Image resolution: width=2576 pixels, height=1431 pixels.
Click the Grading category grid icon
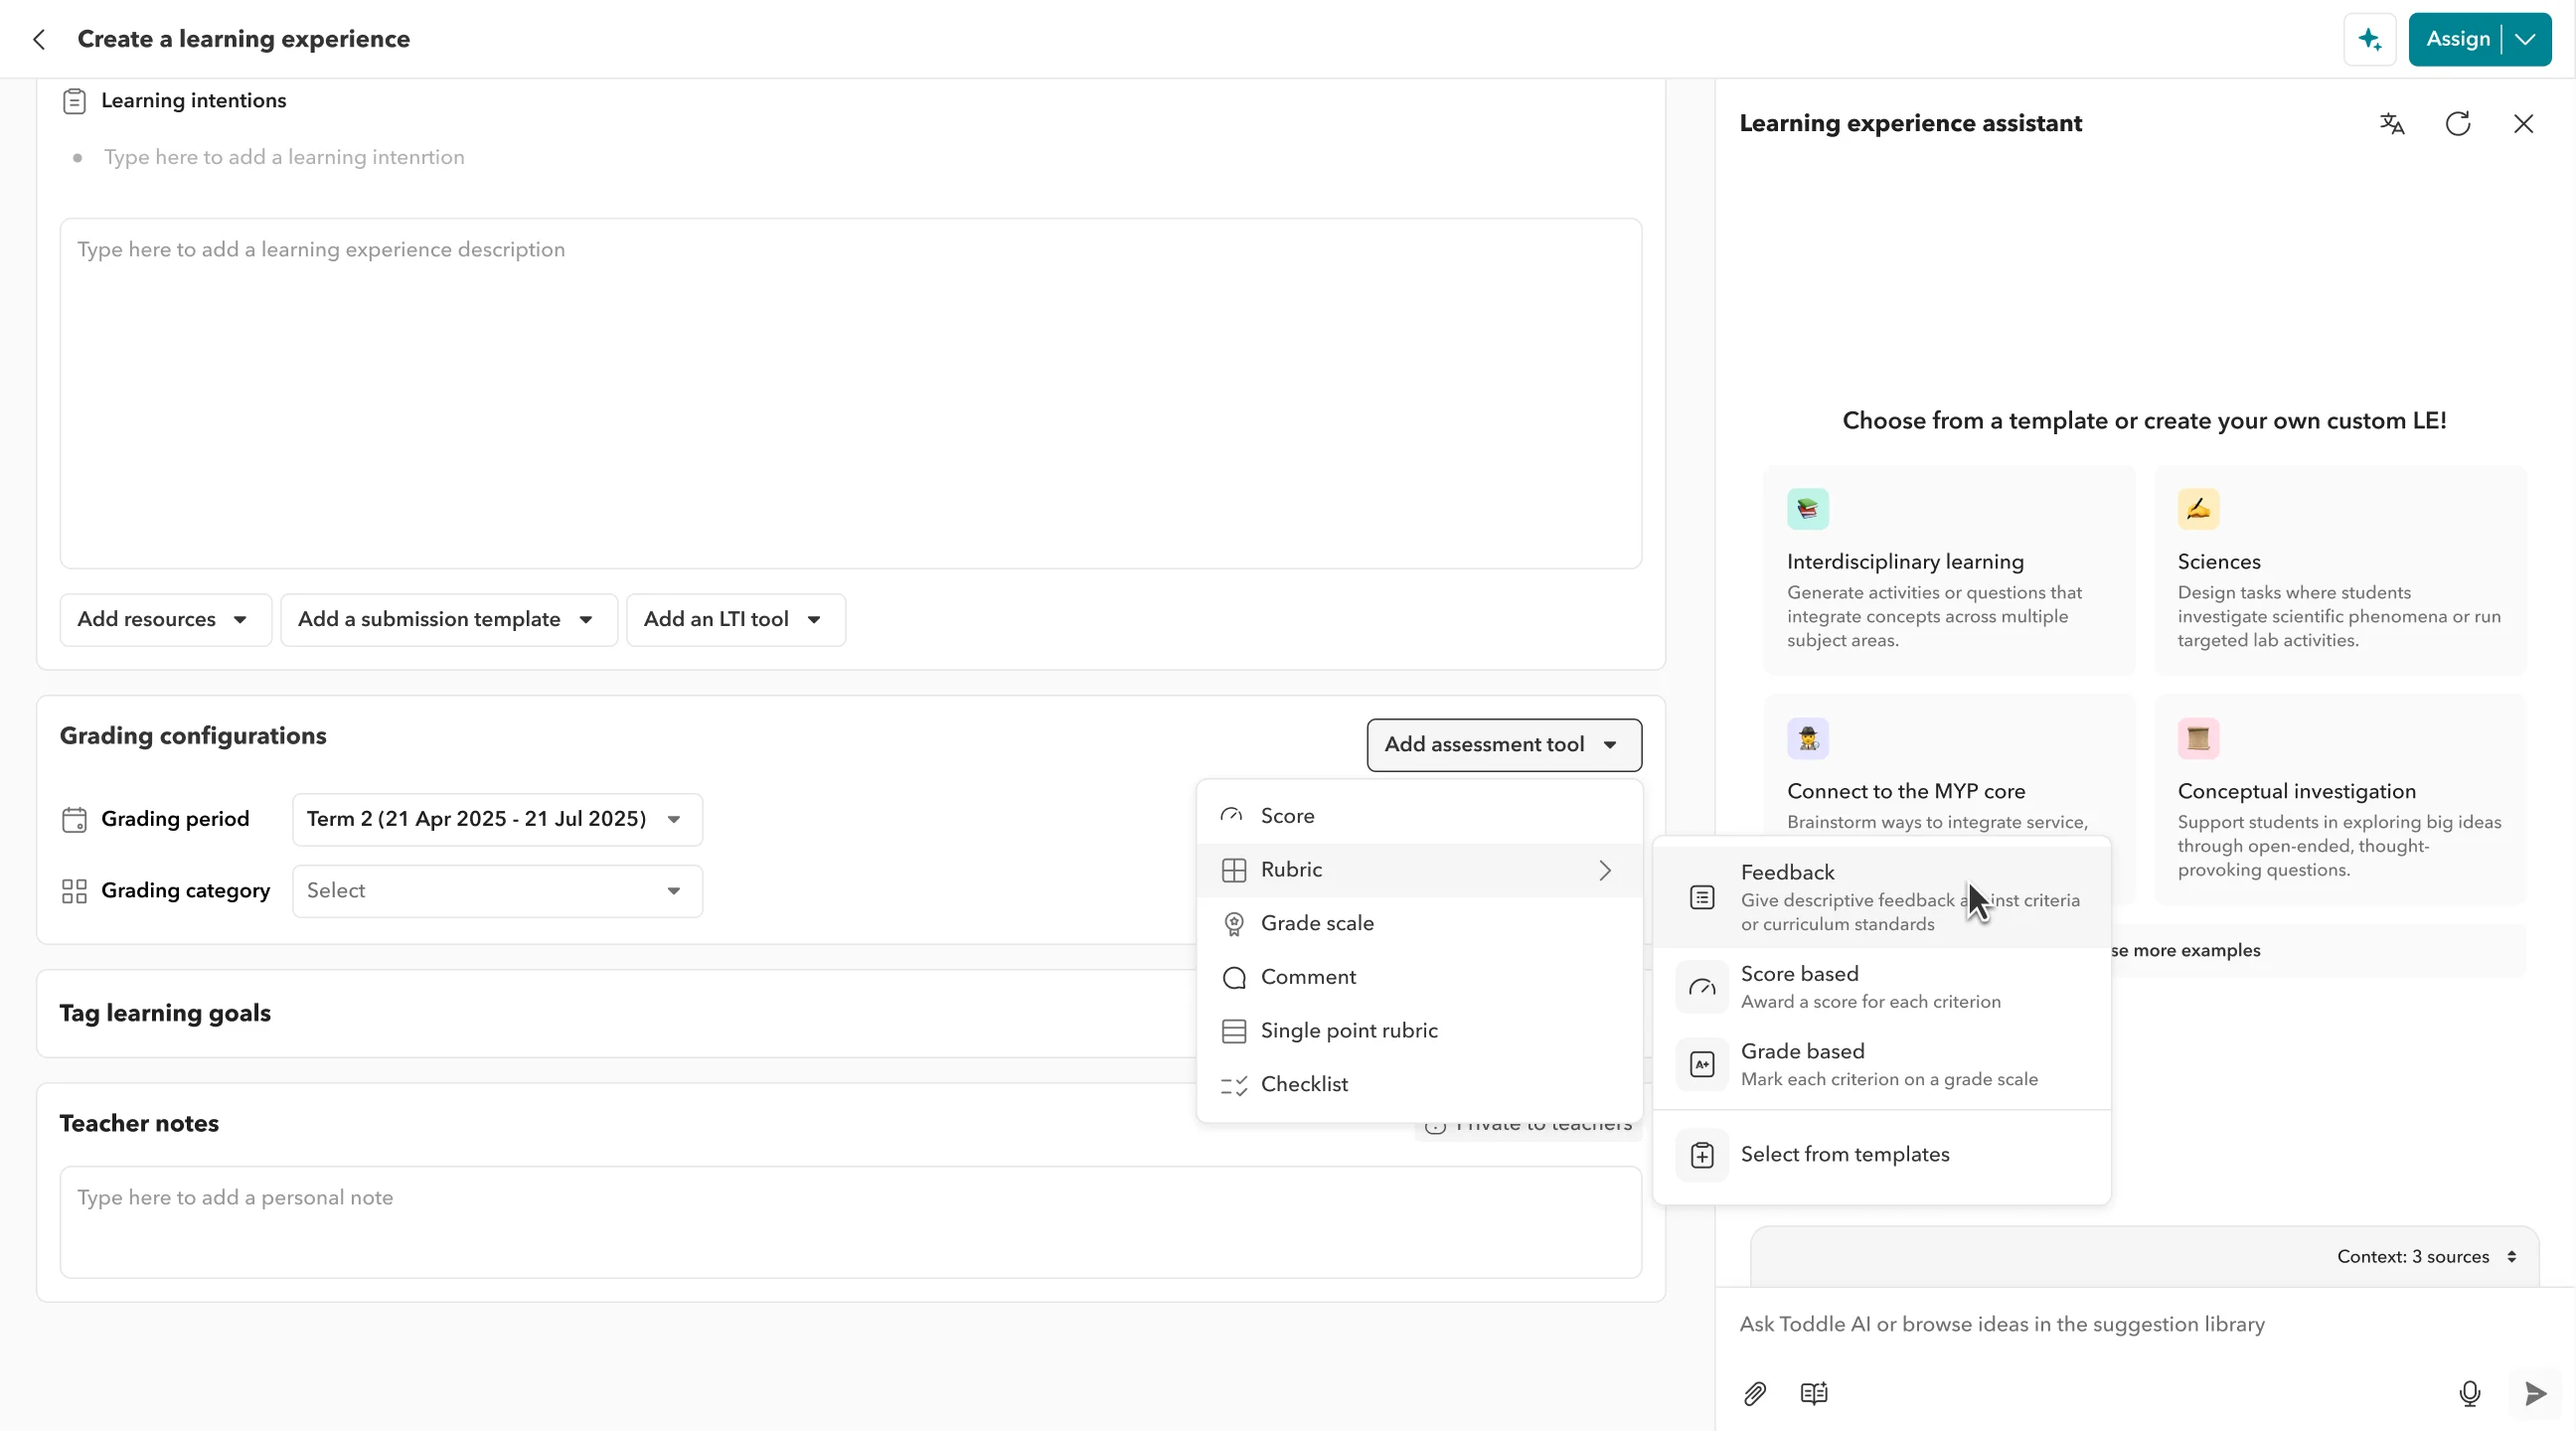74,891
